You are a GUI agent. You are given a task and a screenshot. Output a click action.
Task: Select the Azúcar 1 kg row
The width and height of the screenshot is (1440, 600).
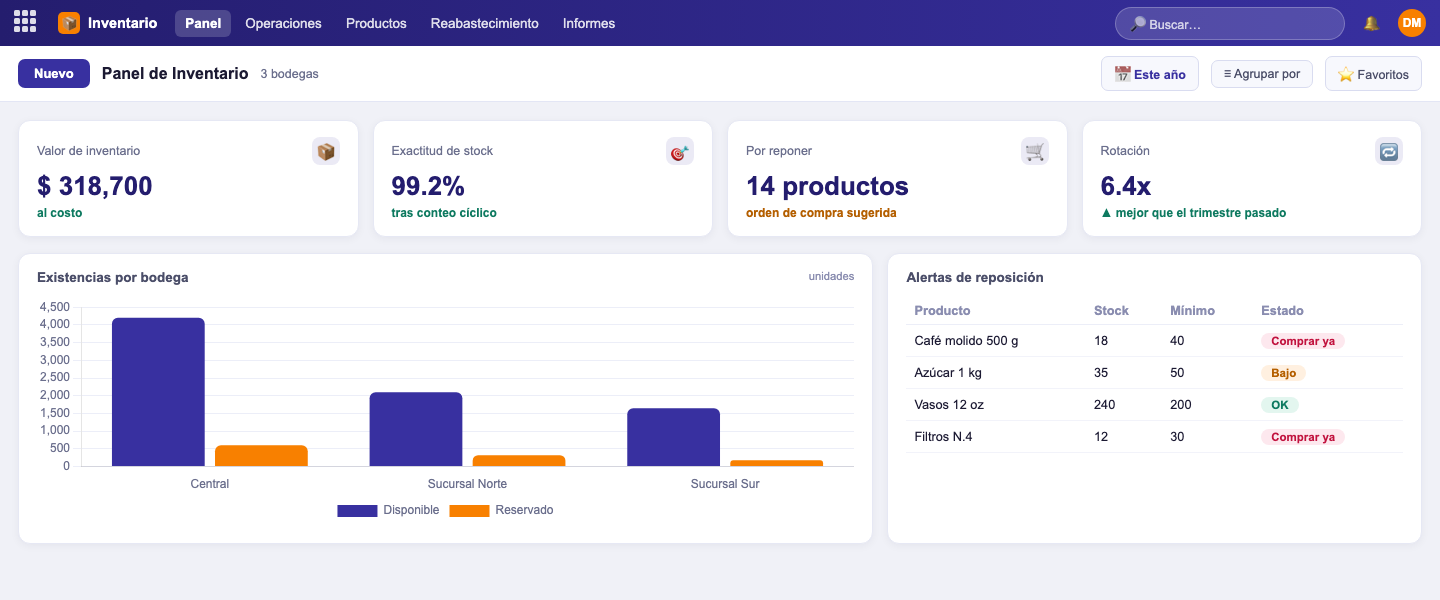(x=1154, y=373)
